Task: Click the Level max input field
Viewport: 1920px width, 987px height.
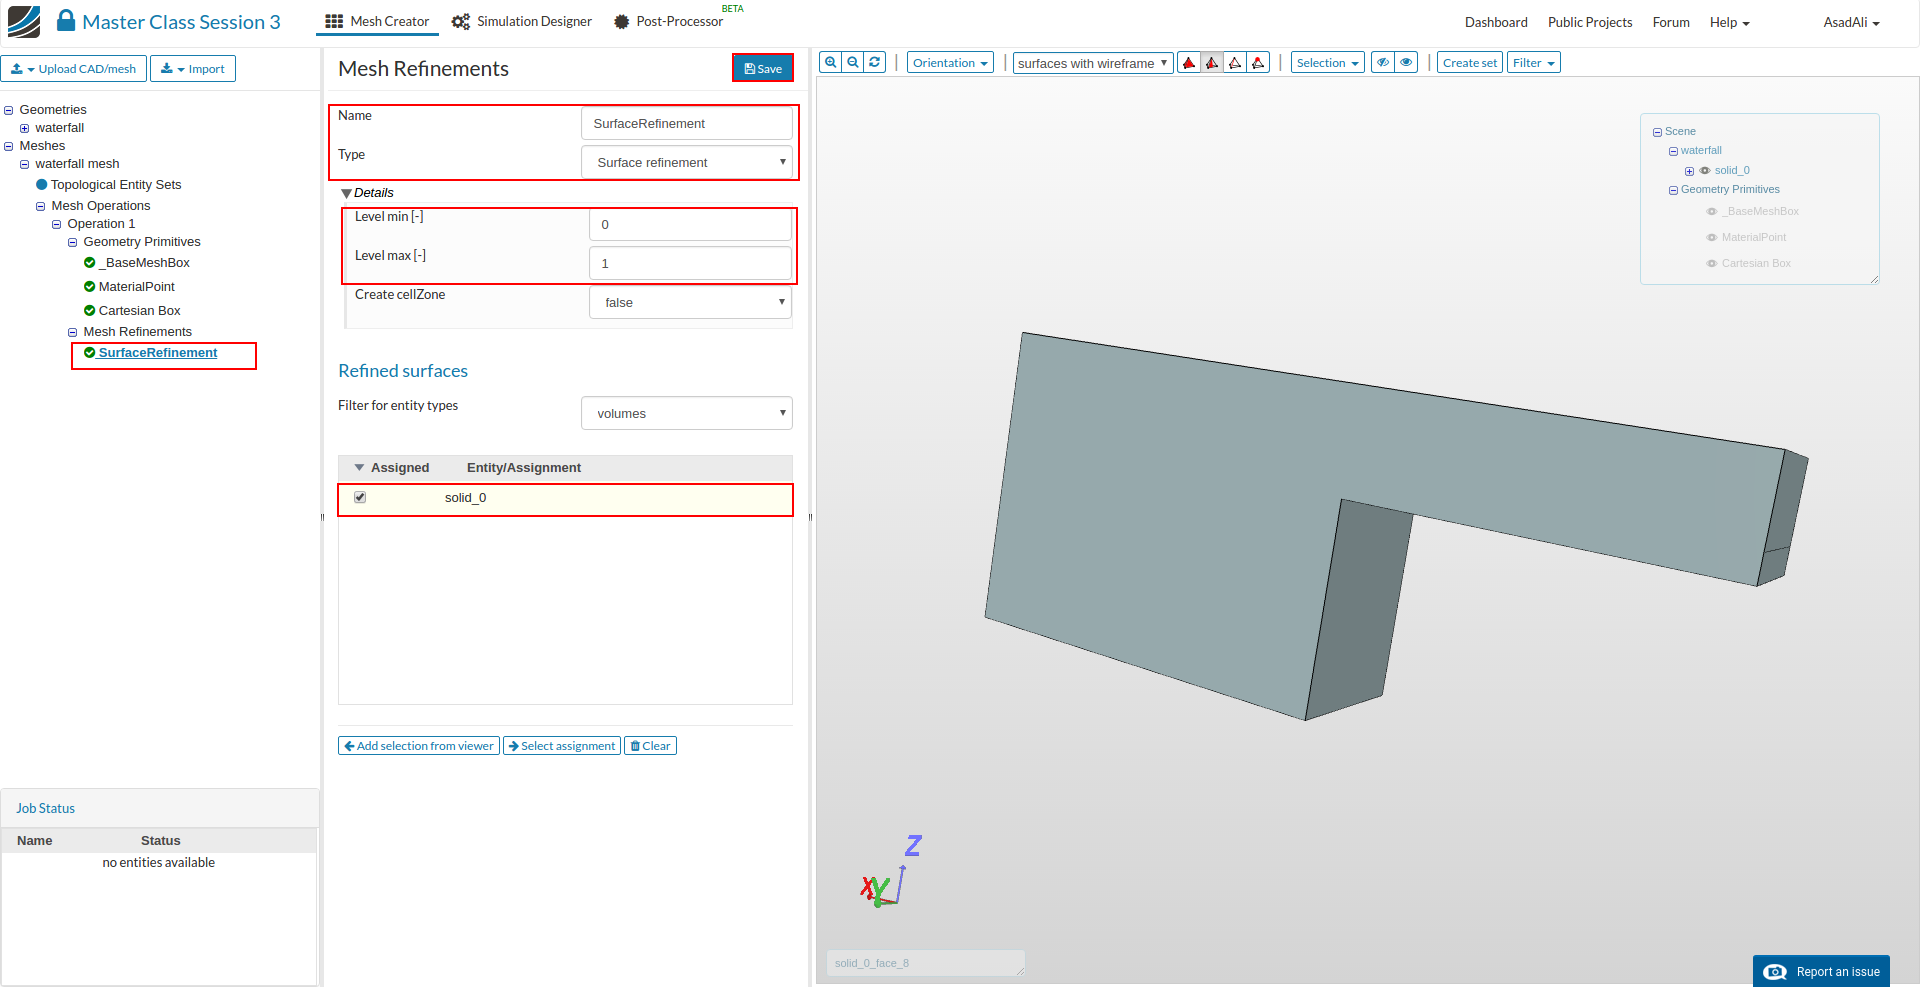Action: [x=690, y=264]
